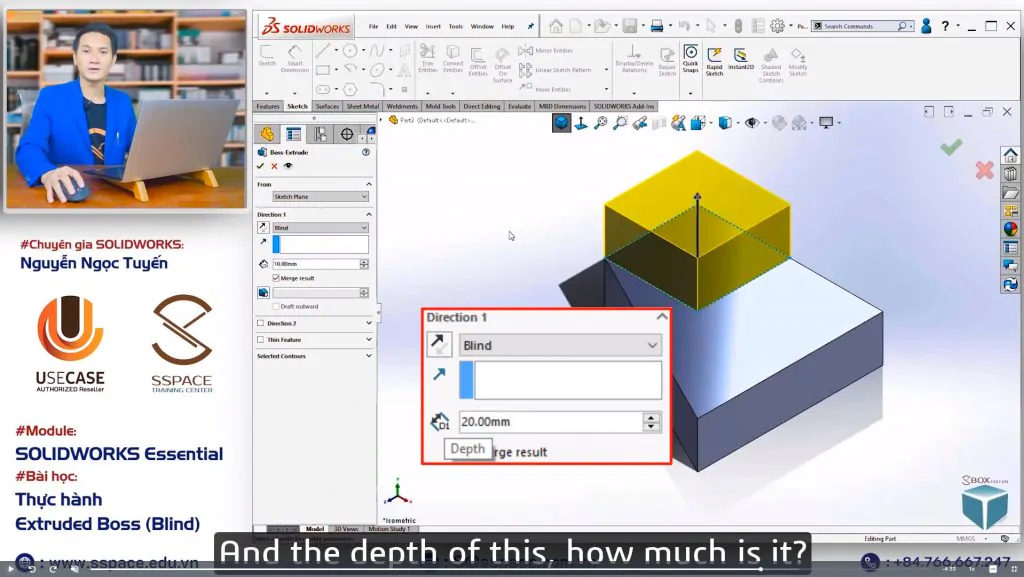The height and width of the screenshot is (577, 1024).
Task: Enable the Rapid Sketch tool
Action: [714, 61]
